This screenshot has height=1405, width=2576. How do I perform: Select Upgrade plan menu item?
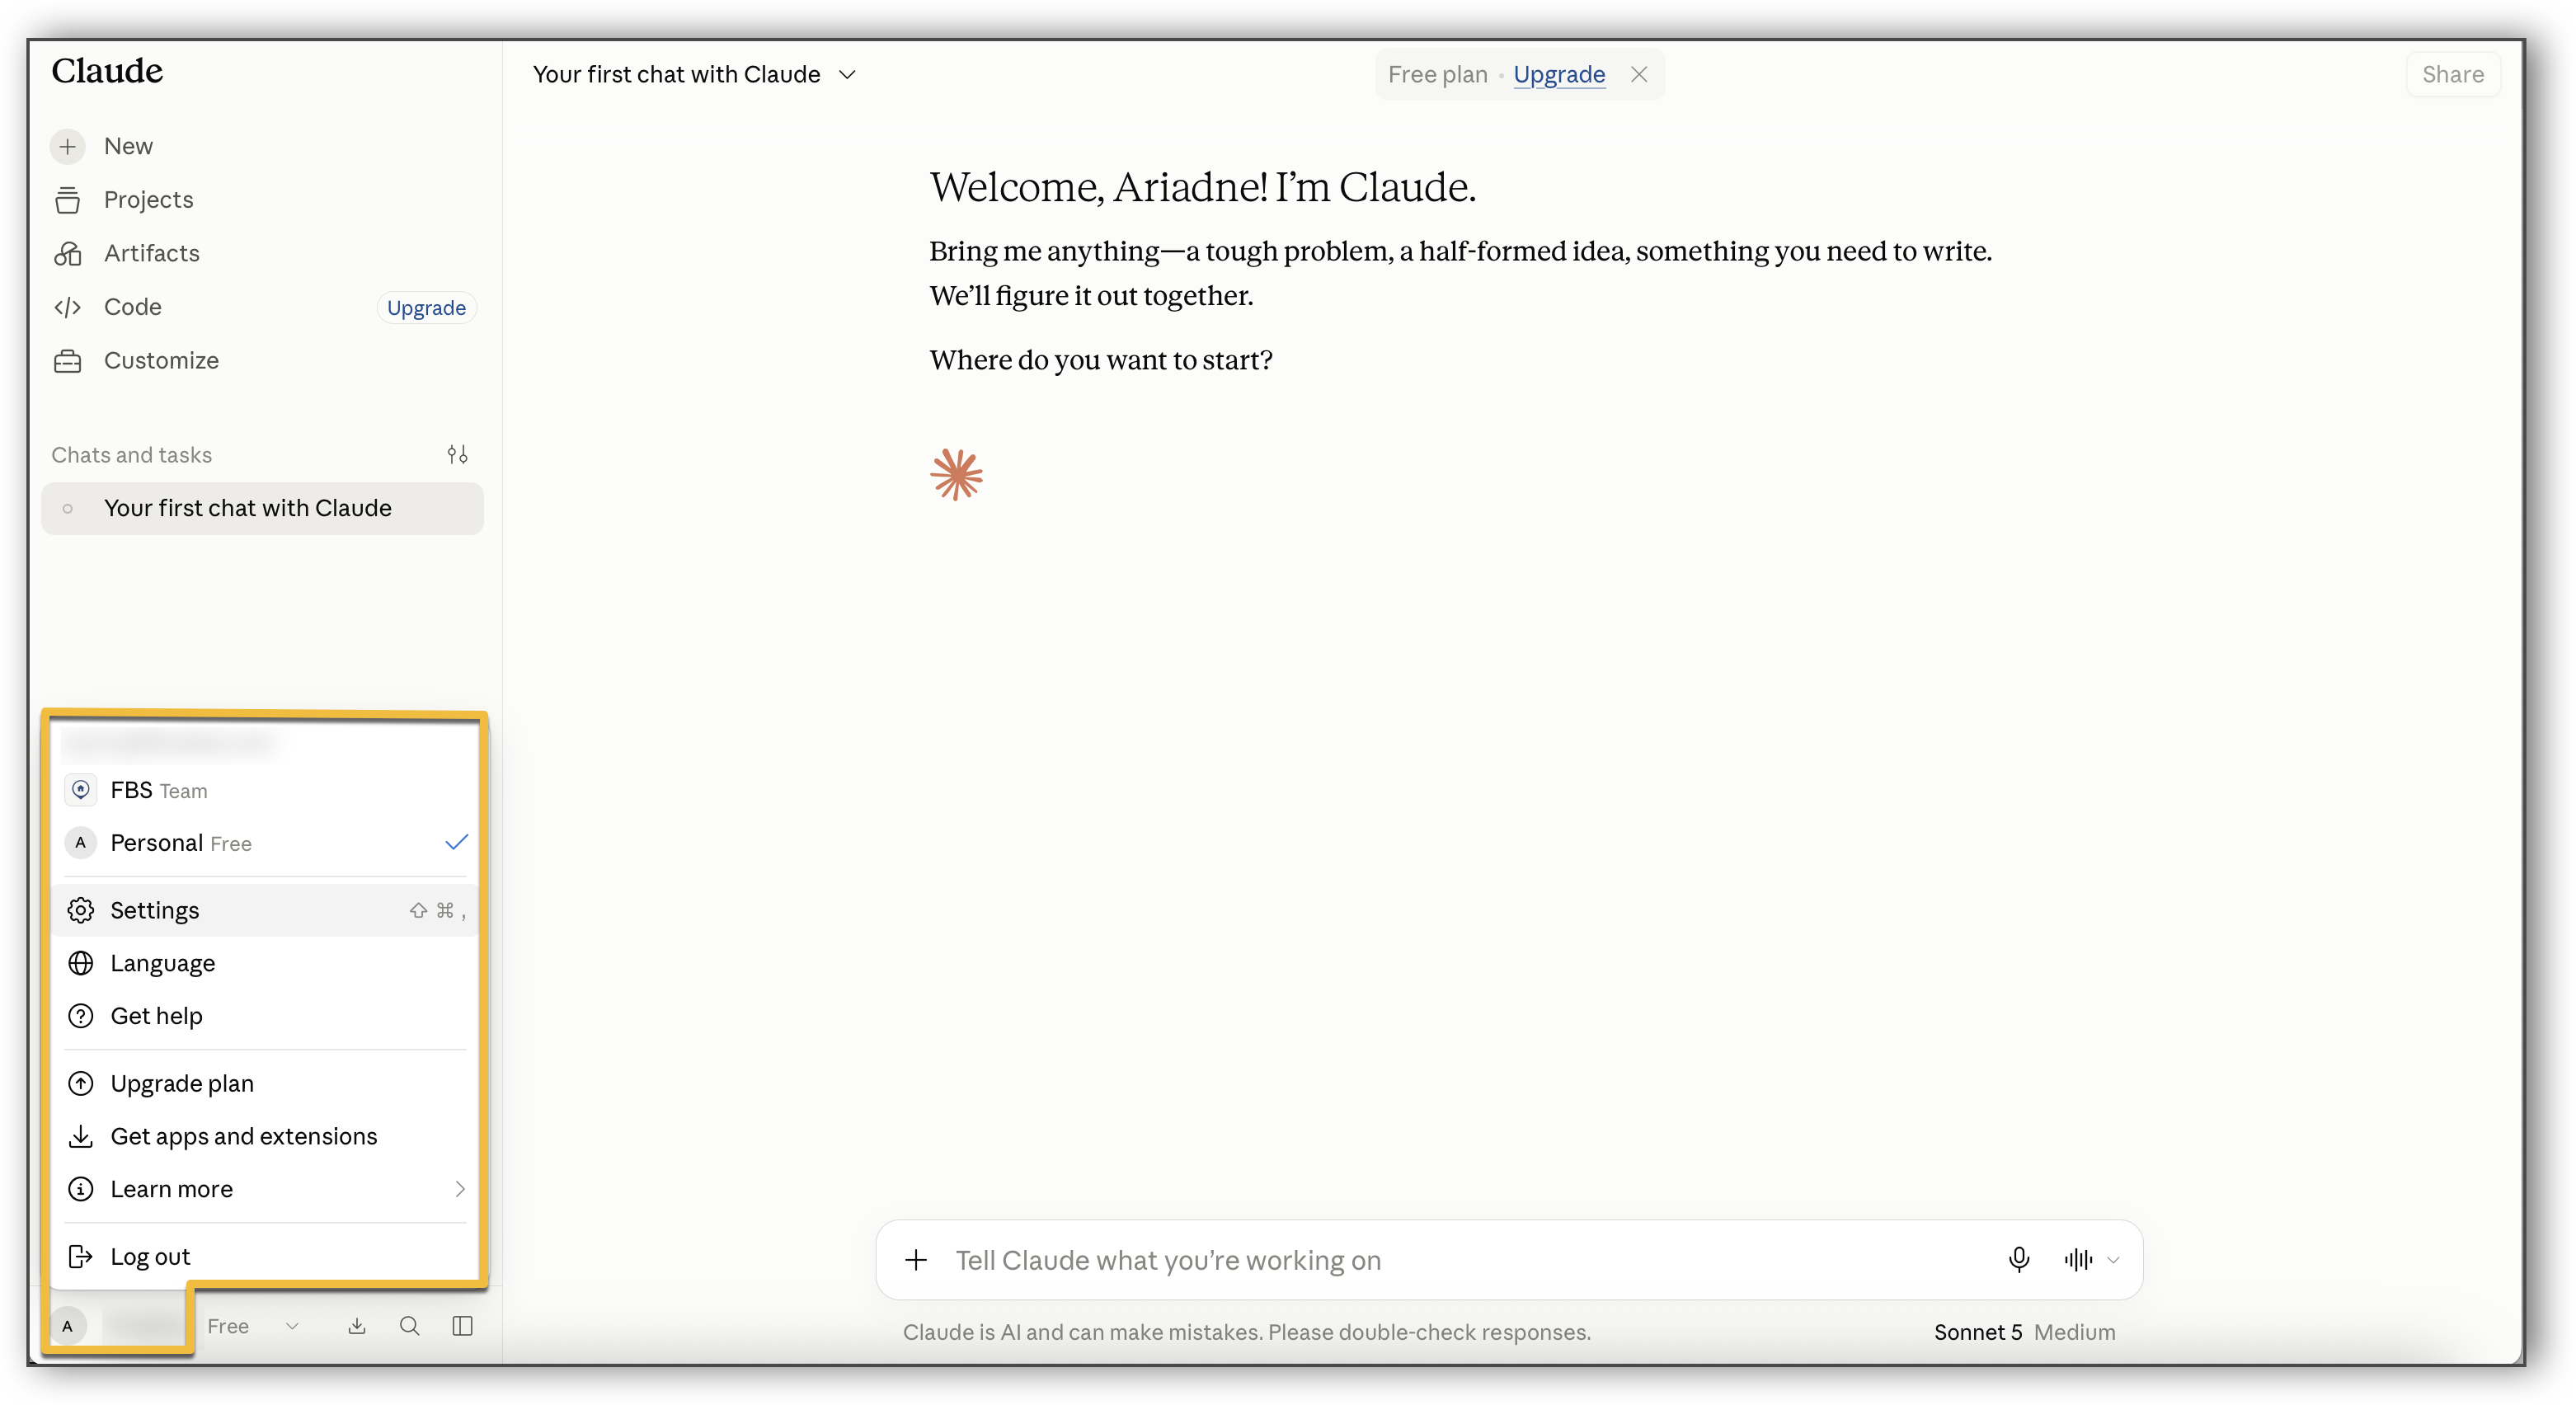pos(265,1083)
